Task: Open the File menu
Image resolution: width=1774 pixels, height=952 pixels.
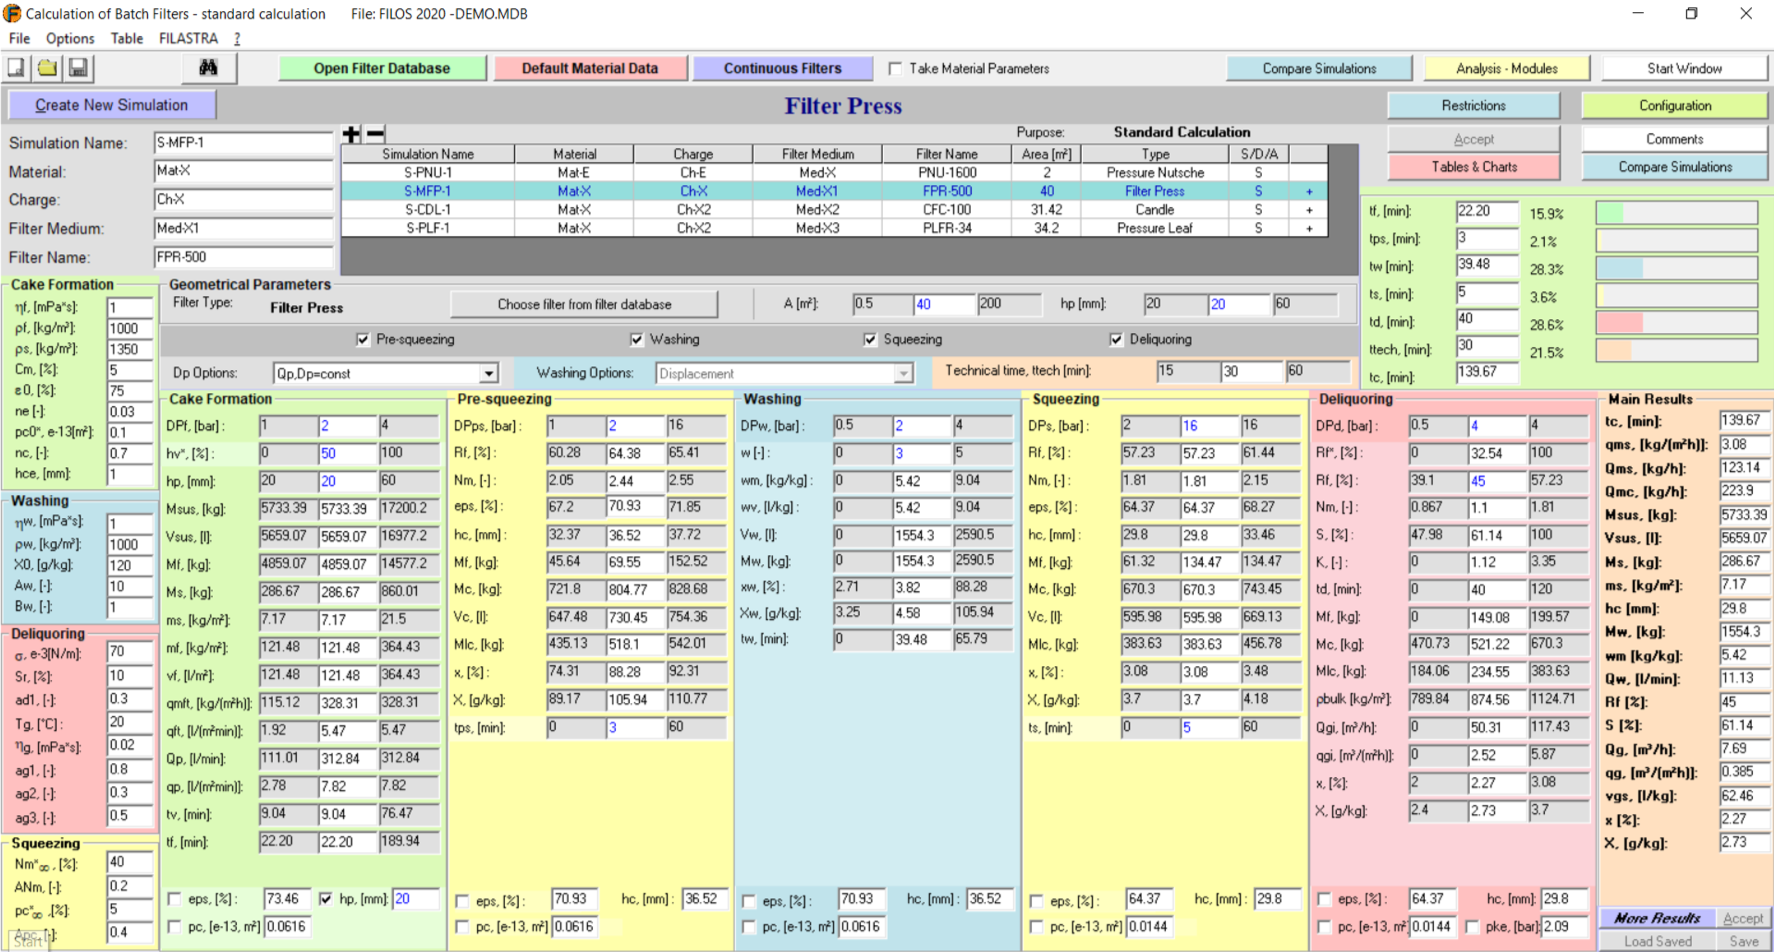Action: pos(19,38)
